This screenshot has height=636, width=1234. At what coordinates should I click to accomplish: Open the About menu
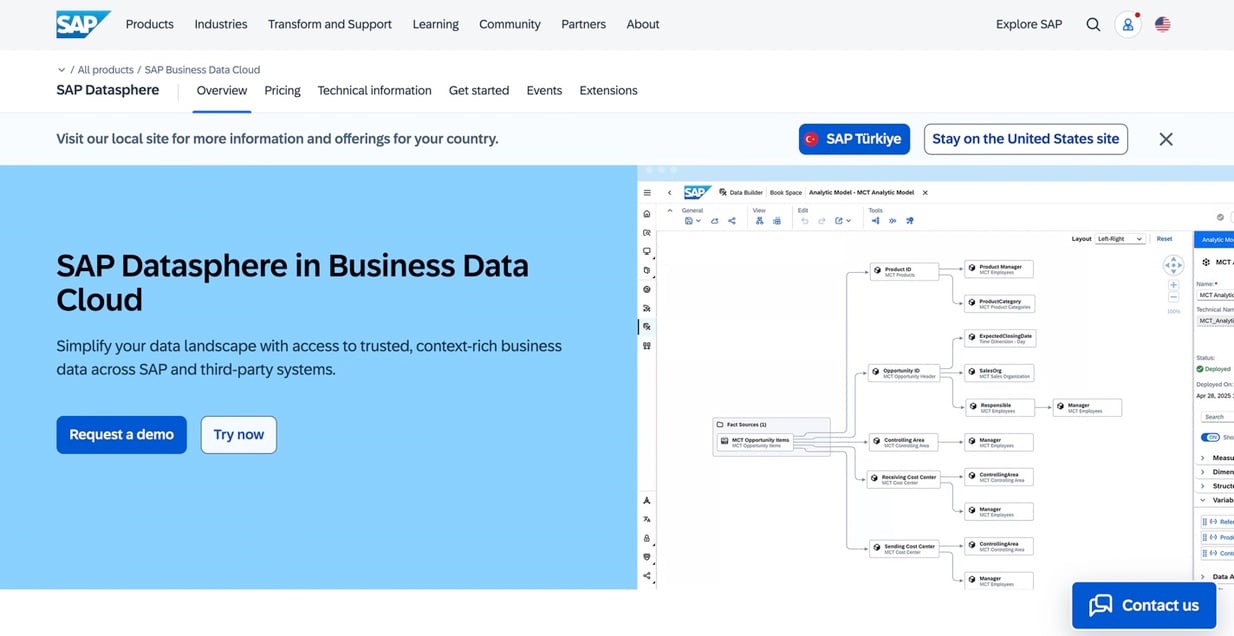click(643, 24)
